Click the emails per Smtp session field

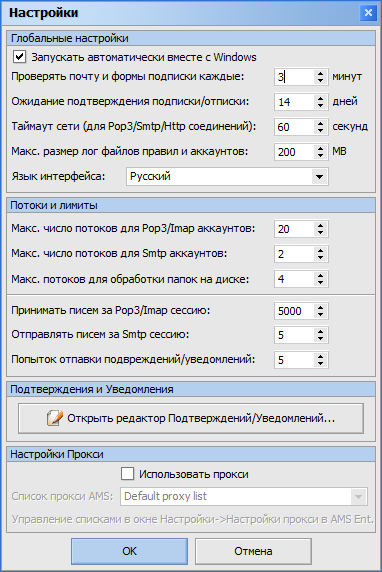coord(294,335)
